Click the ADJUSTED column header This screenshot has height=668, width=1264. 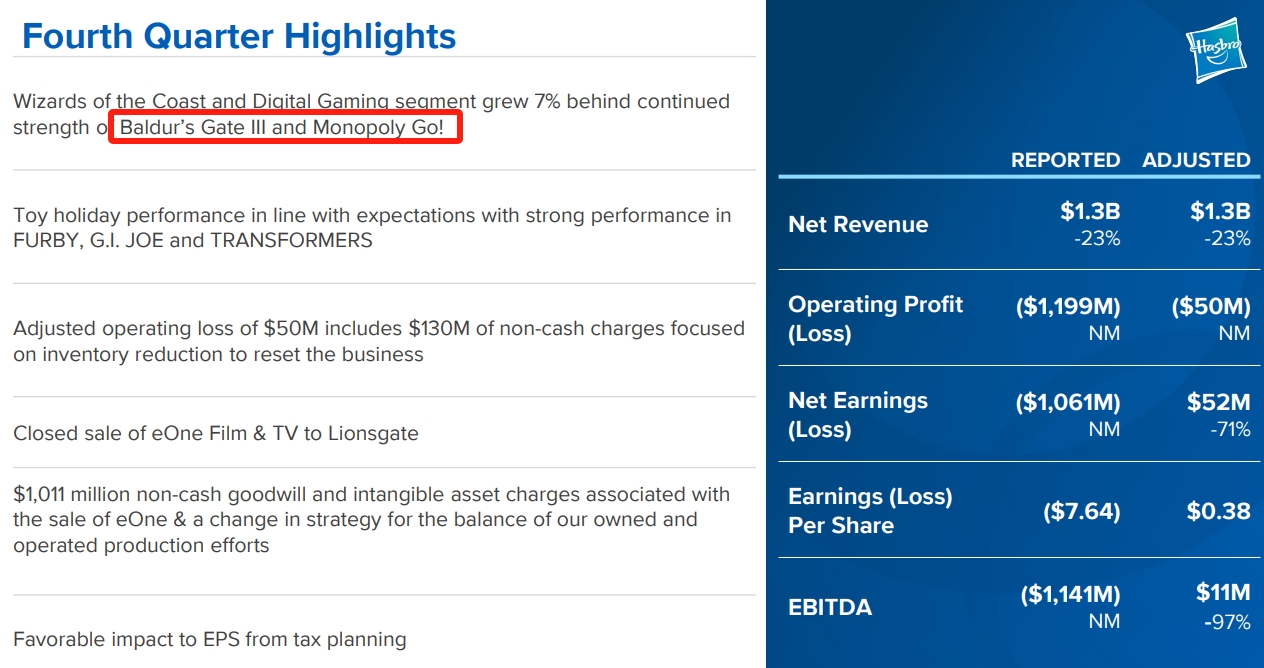click(x=1196, y=160)
